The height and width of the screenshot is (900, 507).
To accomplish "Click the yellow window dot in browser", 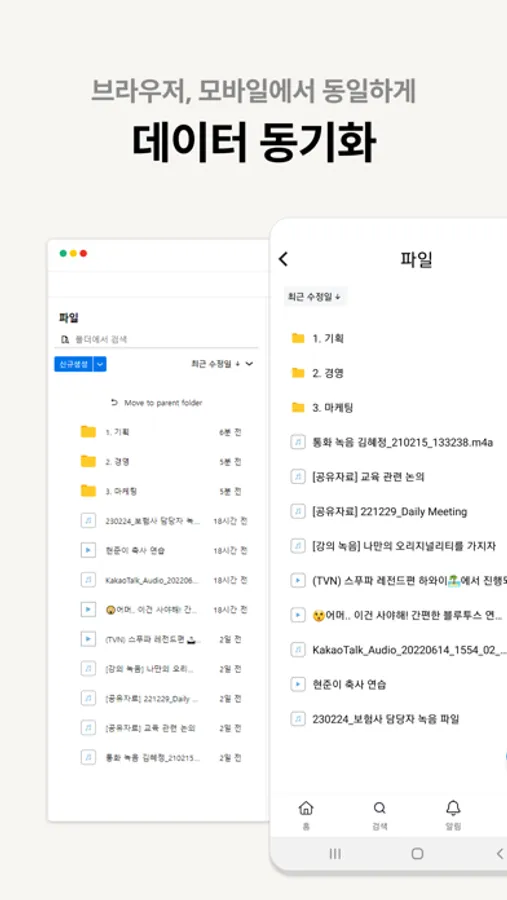I will tap(73, 253).
